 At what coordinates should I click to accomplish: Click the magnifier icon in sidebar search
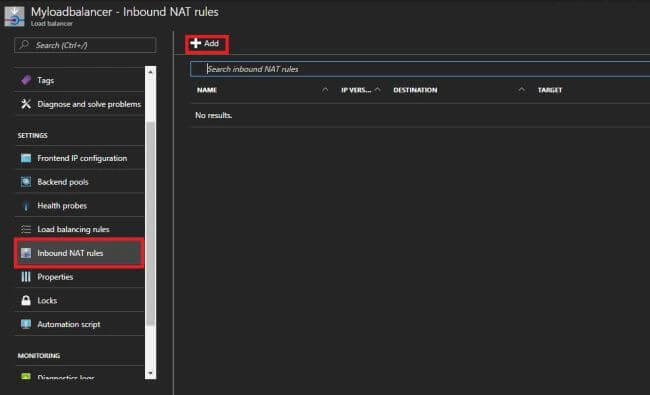click(24, 44)
